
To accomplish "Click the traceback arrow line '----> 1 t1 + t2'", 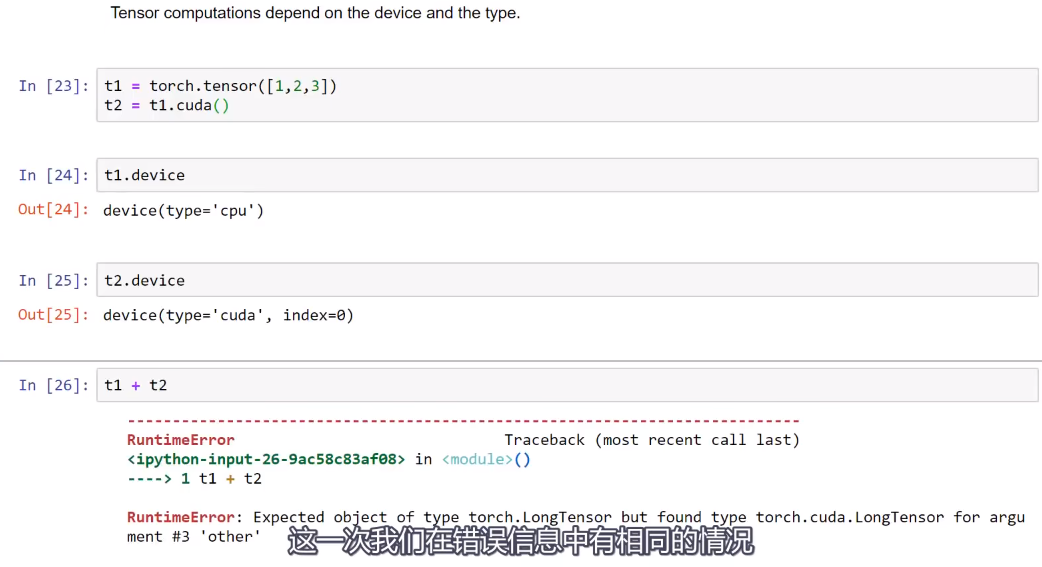I will pos(194,479).
